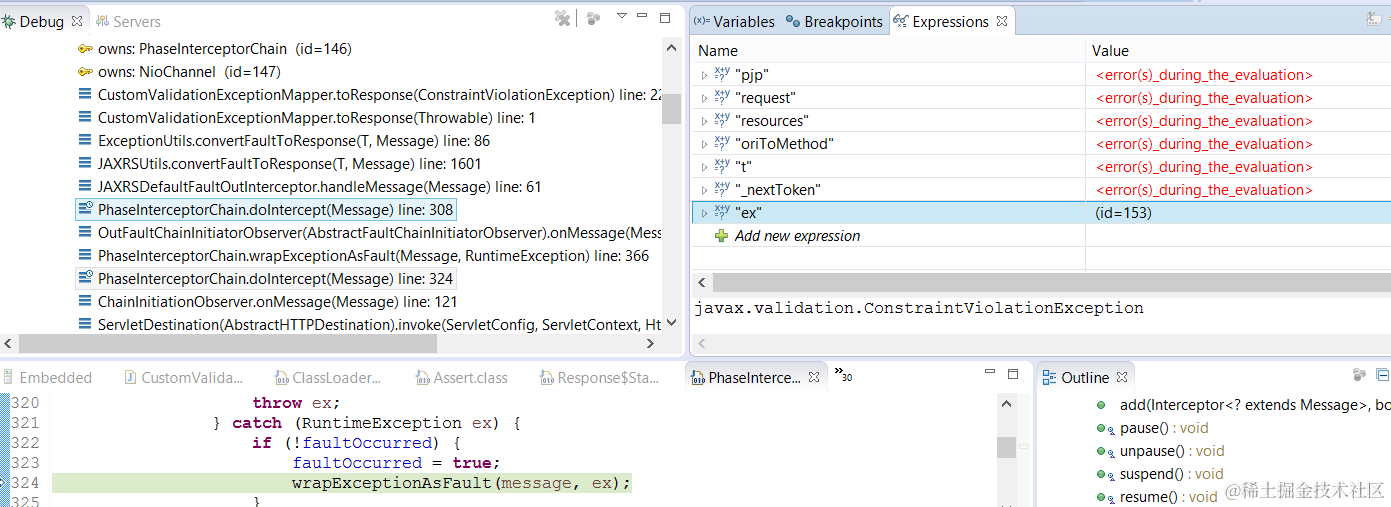This screenshot has width=1391, height=507.
Task: Select CustomValidationExceptionMapper.toResponse(Throwable) line: 1 frame
Action: pyautogui.click(x=306, y=117)
